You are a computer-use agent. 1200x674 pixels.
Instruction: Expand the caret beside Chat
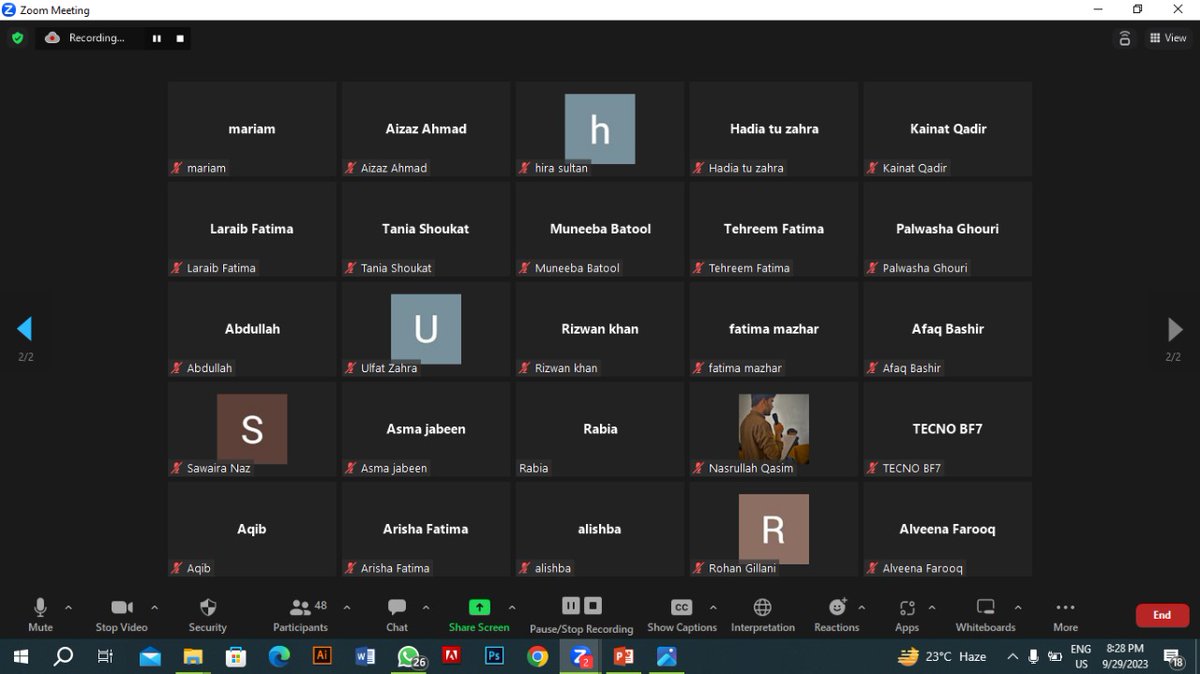coord(425,607)
